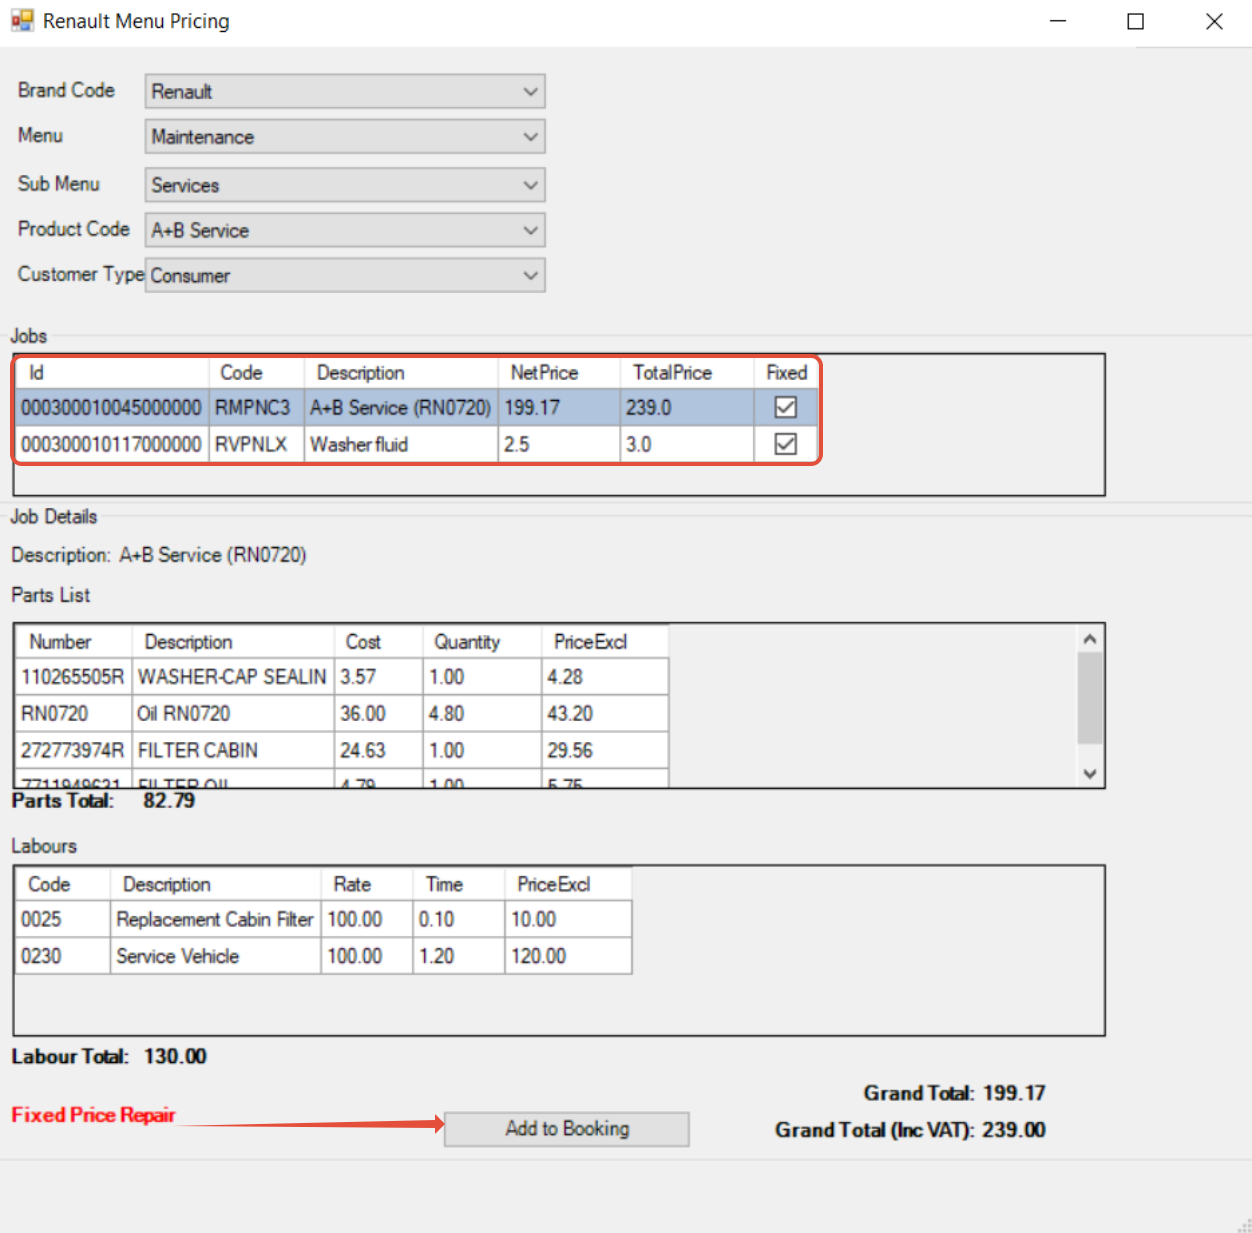Expand the Customer Type dropdown
This screenshot has height=1233, width=1252.
pos(345,275)
